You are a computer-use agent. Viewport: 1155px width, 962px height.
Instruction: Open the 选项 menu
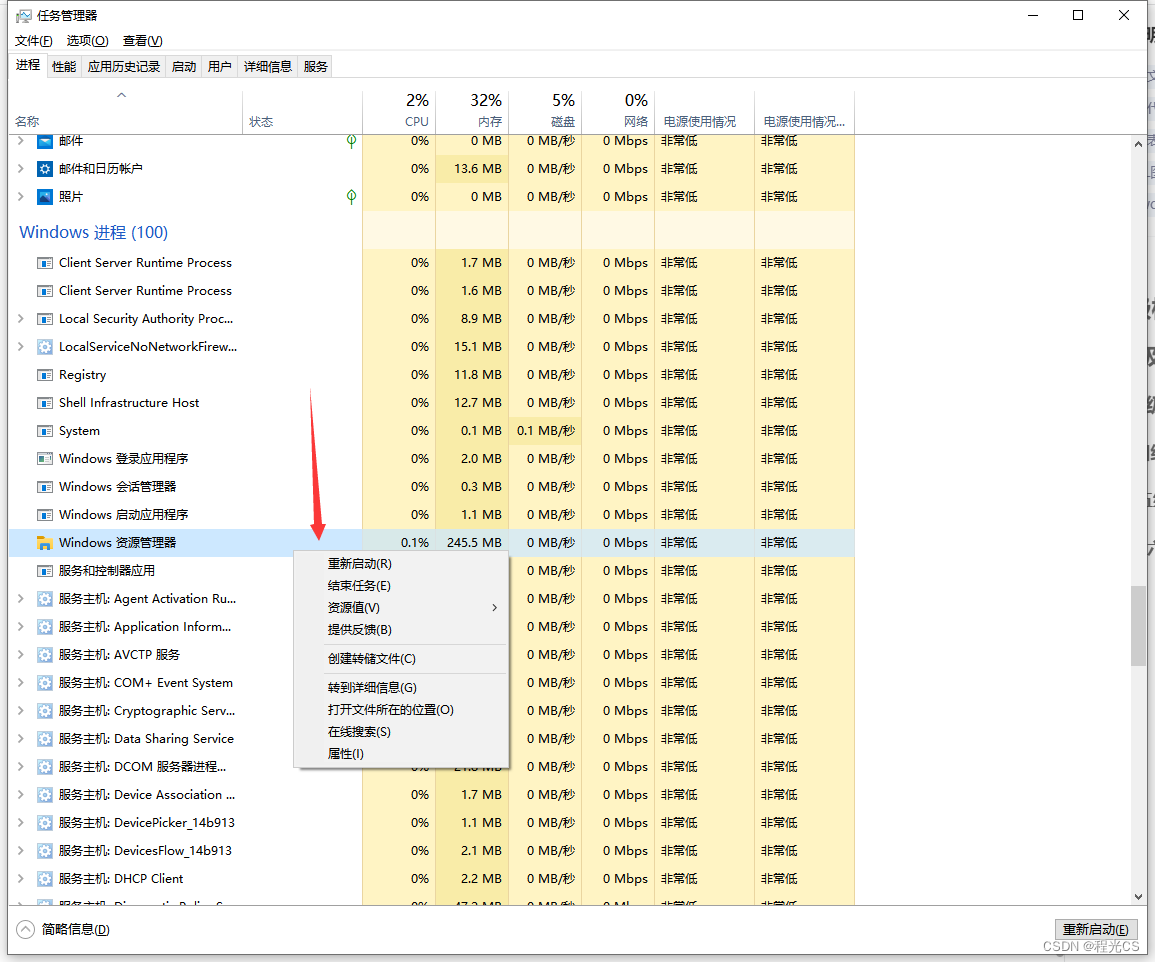pos(88,41)
